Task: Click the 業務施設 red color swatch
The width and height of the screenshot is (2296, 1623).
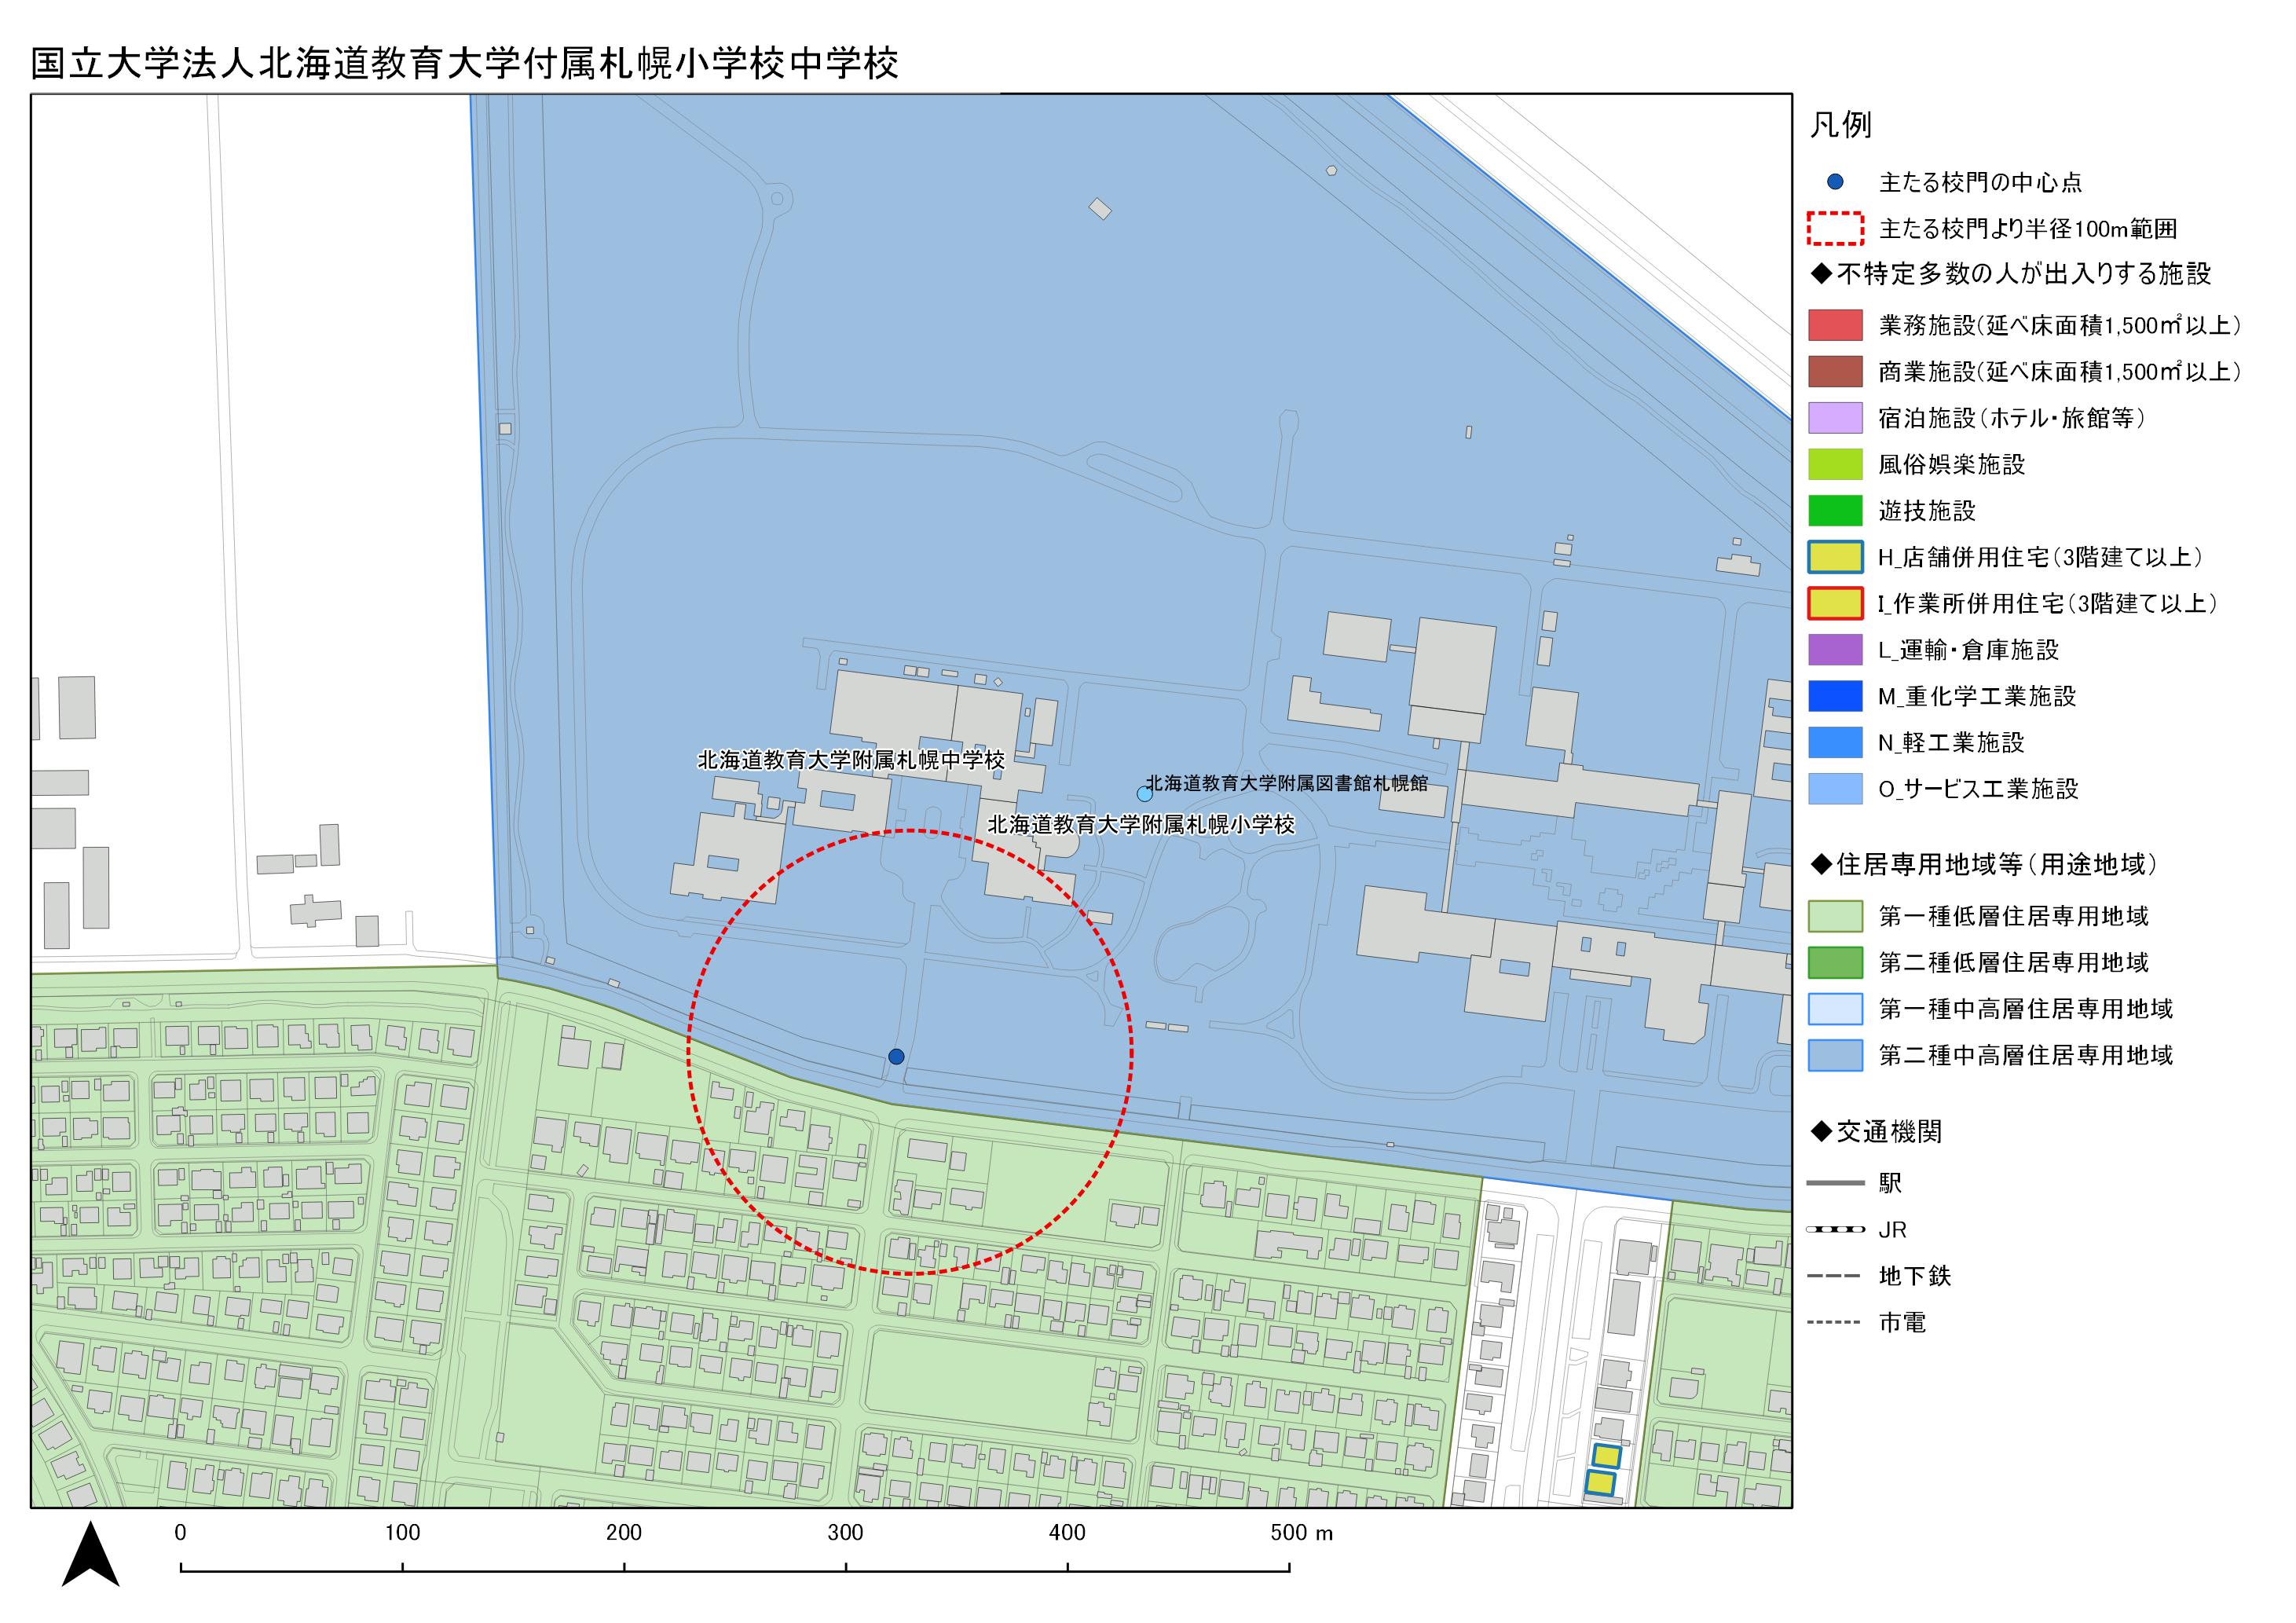Action: pyautogui.click(x=1835, y=325)
